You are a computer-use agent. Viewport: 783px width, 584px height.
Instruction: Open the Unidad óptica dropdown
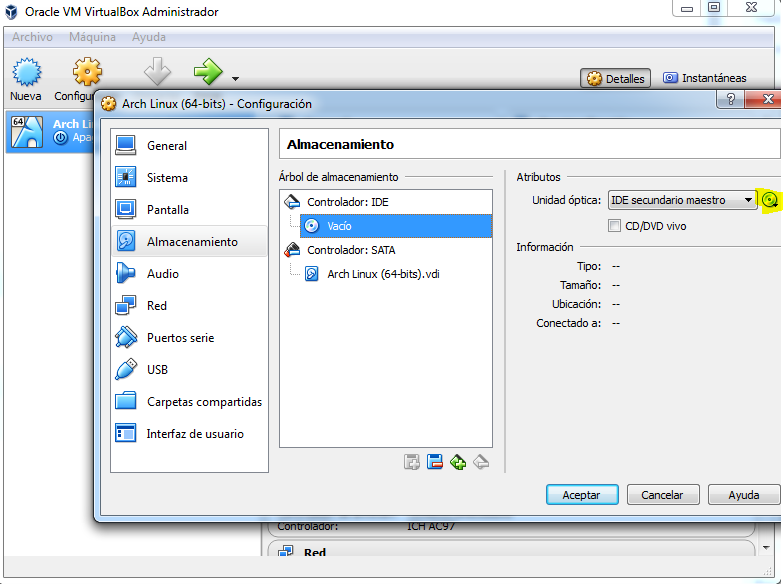point(683,200)
